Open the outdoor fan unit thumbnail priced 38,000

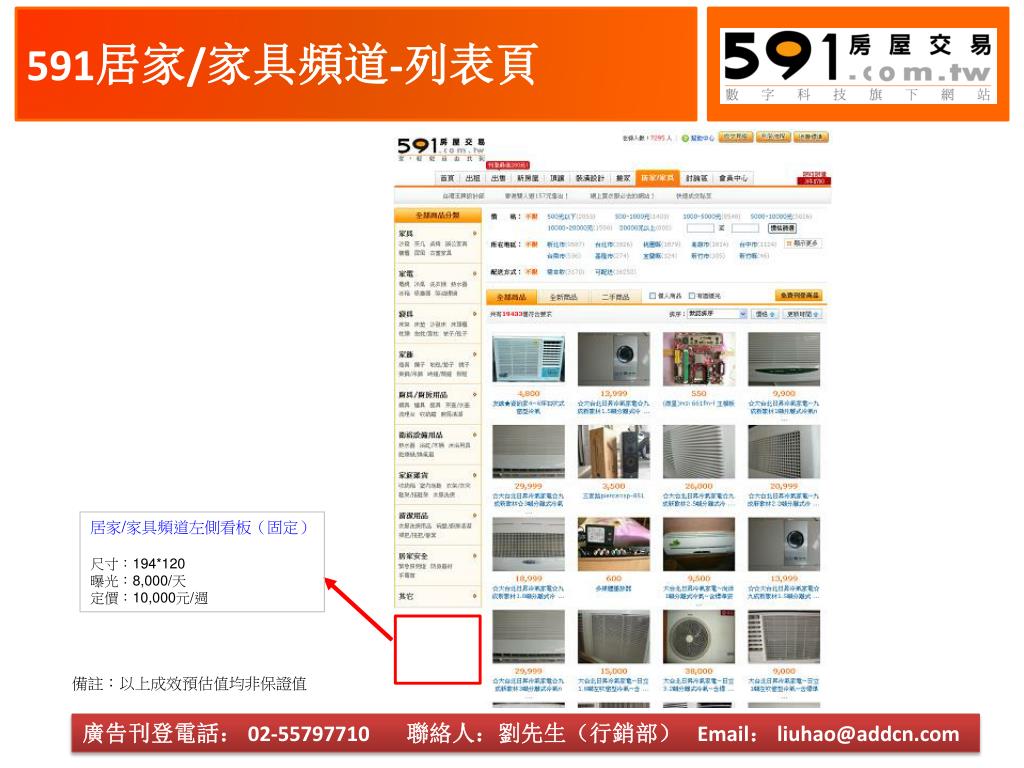click(x=699, y=637)
